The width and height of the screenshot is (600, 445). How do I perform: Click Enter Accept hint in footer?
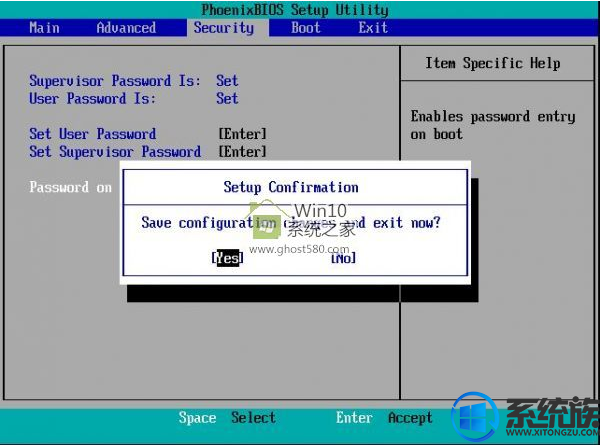pyautogui.click(x=384, y=417)
